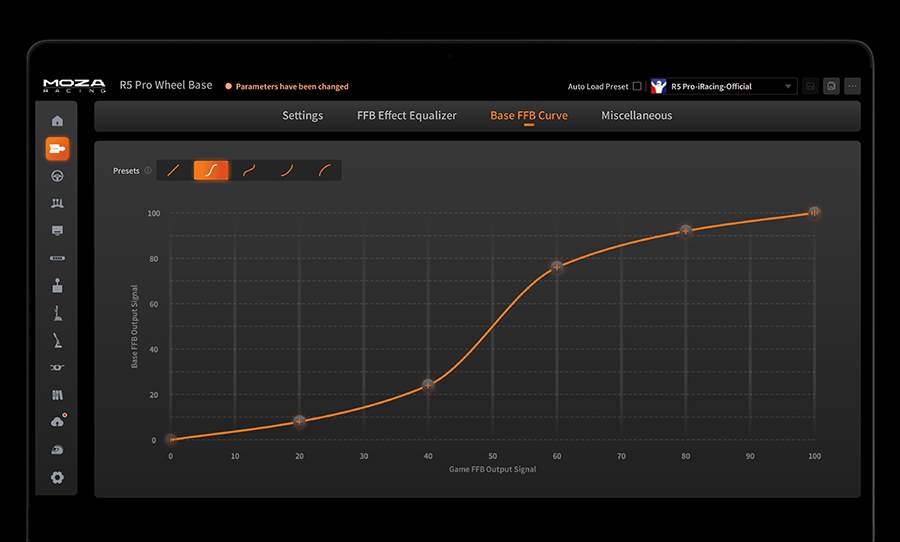
Task: Open the handbrake settings icon
Action: (x=57, y=340)
